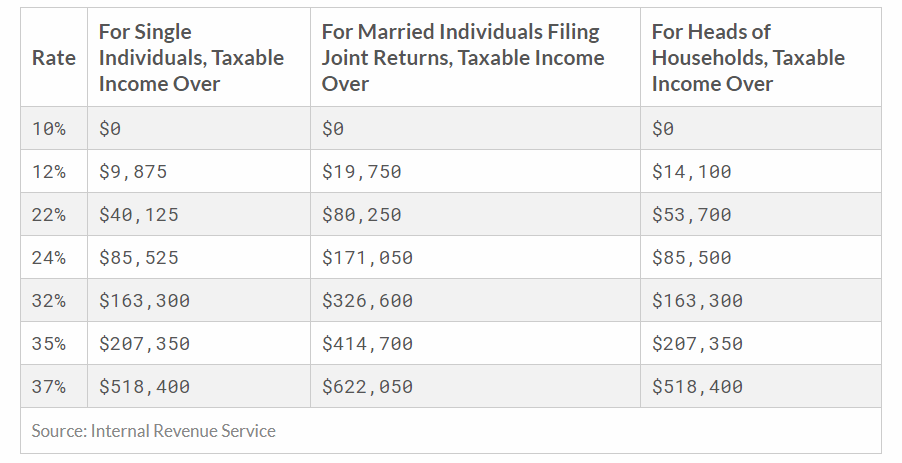Select the $326,600 joint returns cell

pos(367,300)
